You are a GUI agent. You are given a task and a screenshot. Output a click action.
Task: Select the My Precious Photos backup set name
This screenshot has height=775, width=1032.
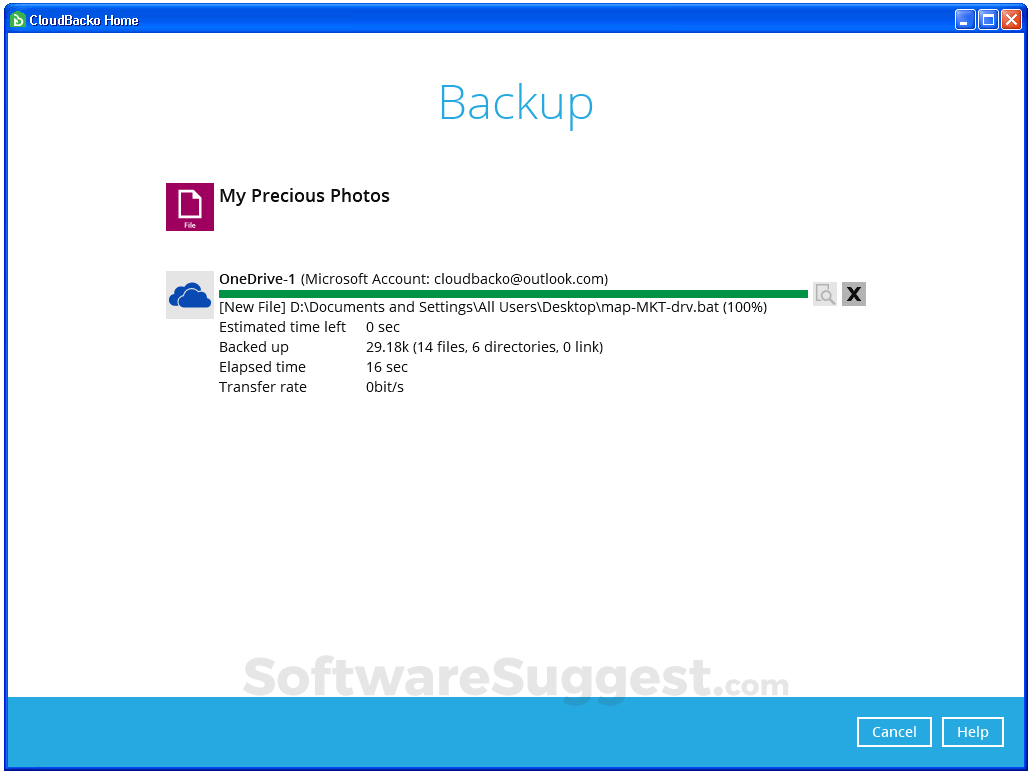(305, 196)
